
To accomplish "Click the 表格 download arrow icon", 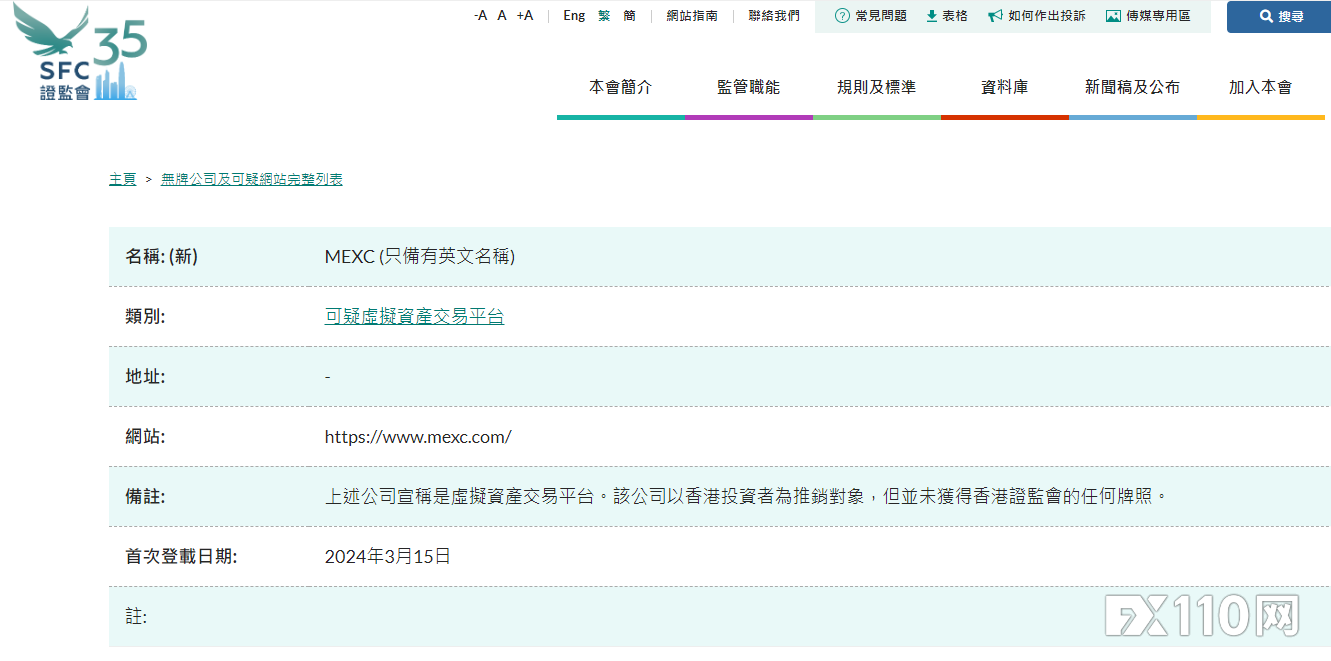I will point(931,16).
